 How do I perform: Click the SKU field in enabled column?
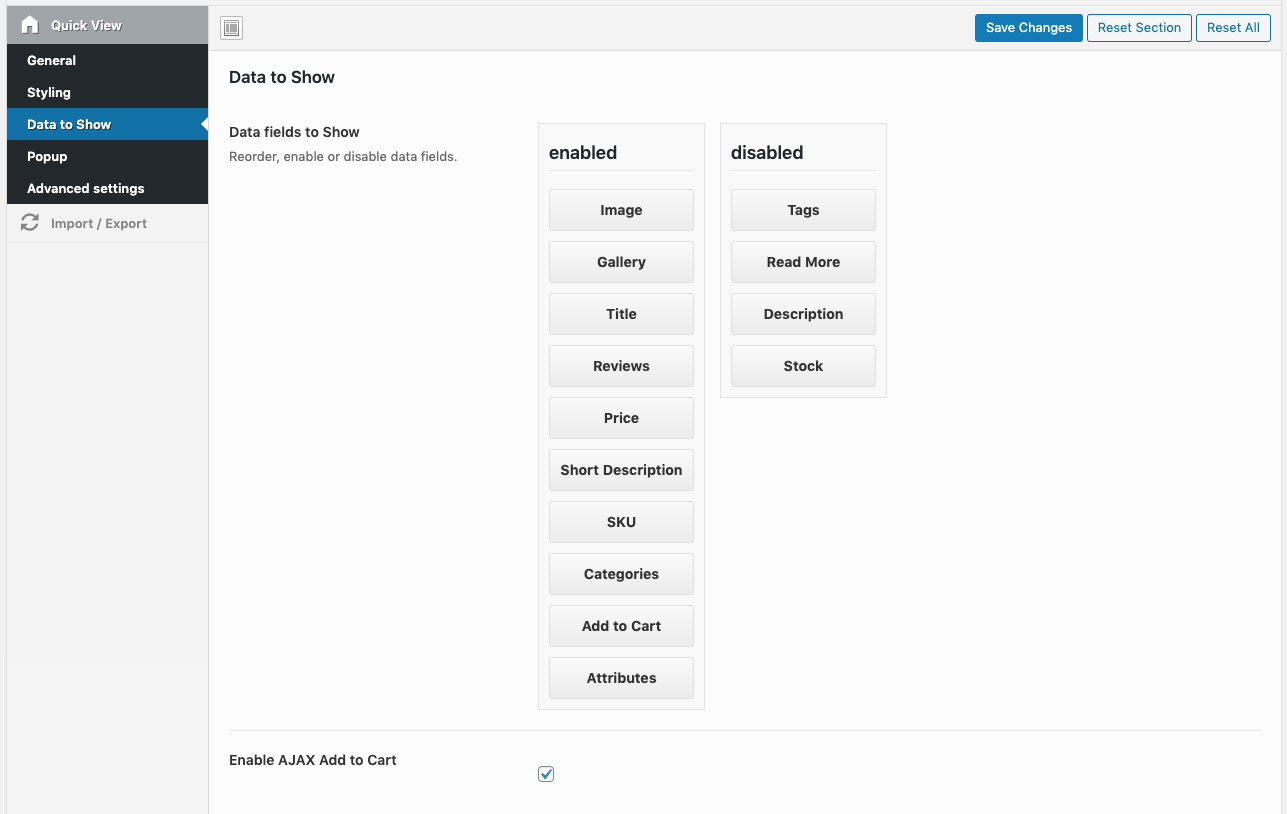point(621,521)
